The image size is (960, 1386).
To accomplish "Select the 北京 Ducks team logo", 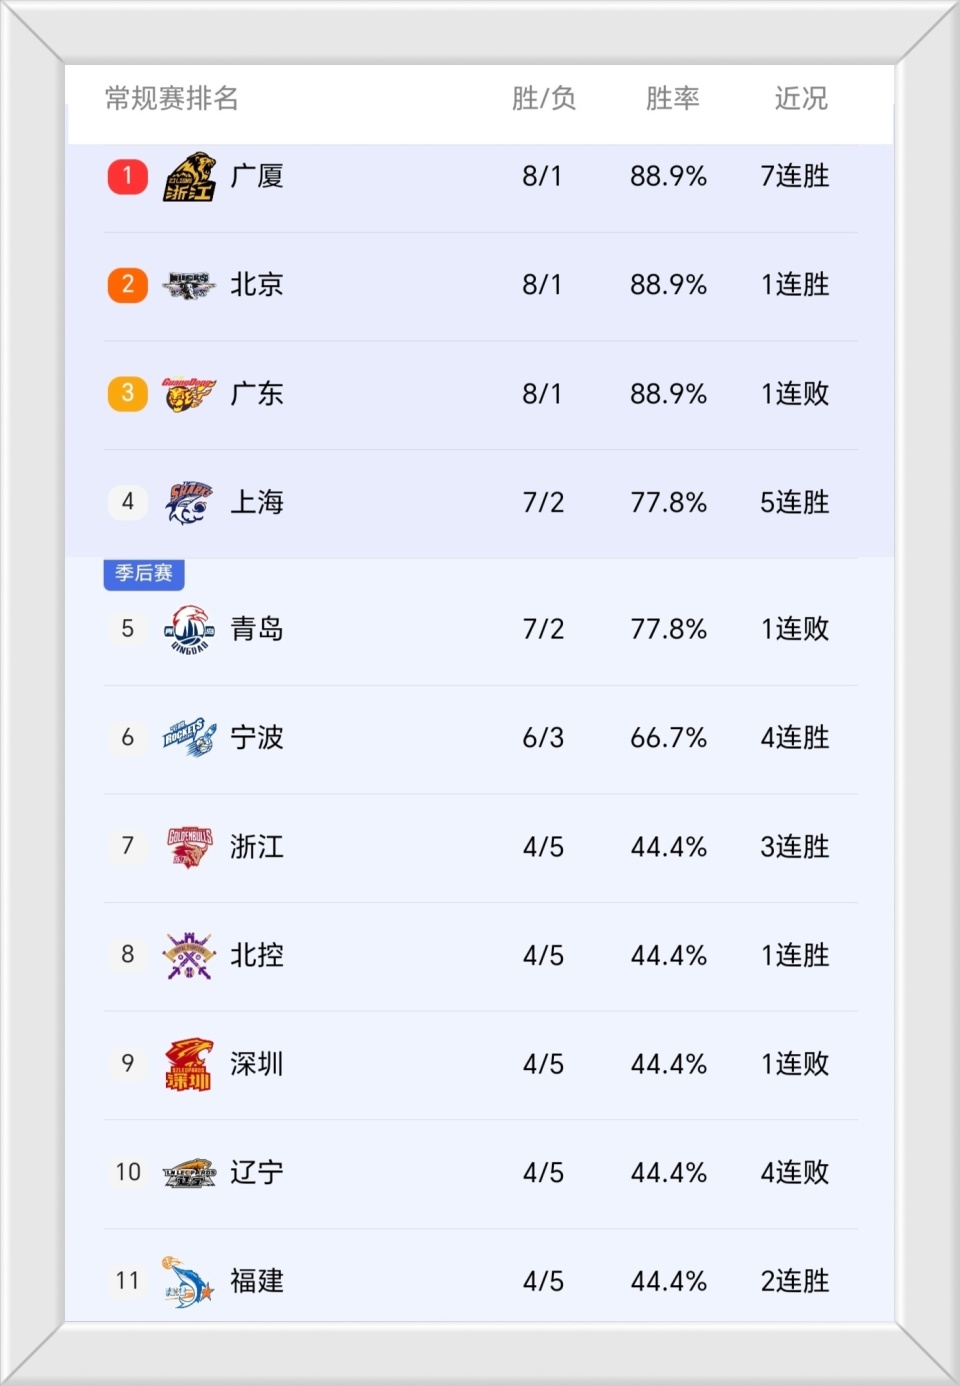I will pos(188,285).
